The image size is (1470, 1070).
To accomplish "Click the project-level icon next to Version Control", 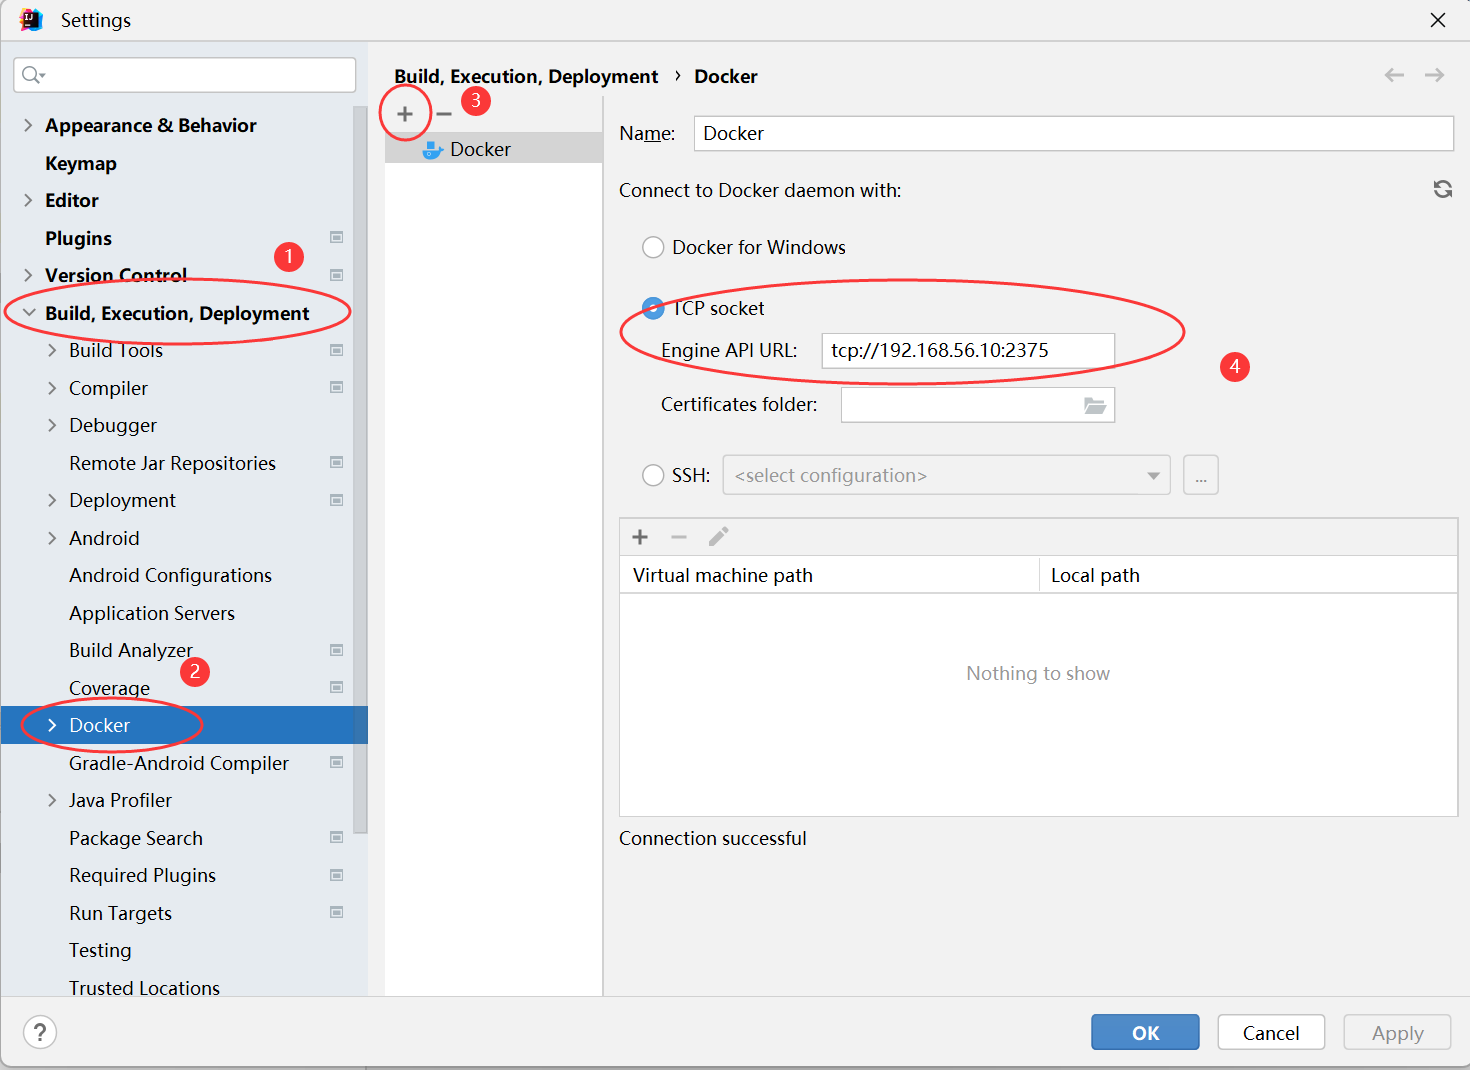I will pyautogui.click(x=337, y=275).
